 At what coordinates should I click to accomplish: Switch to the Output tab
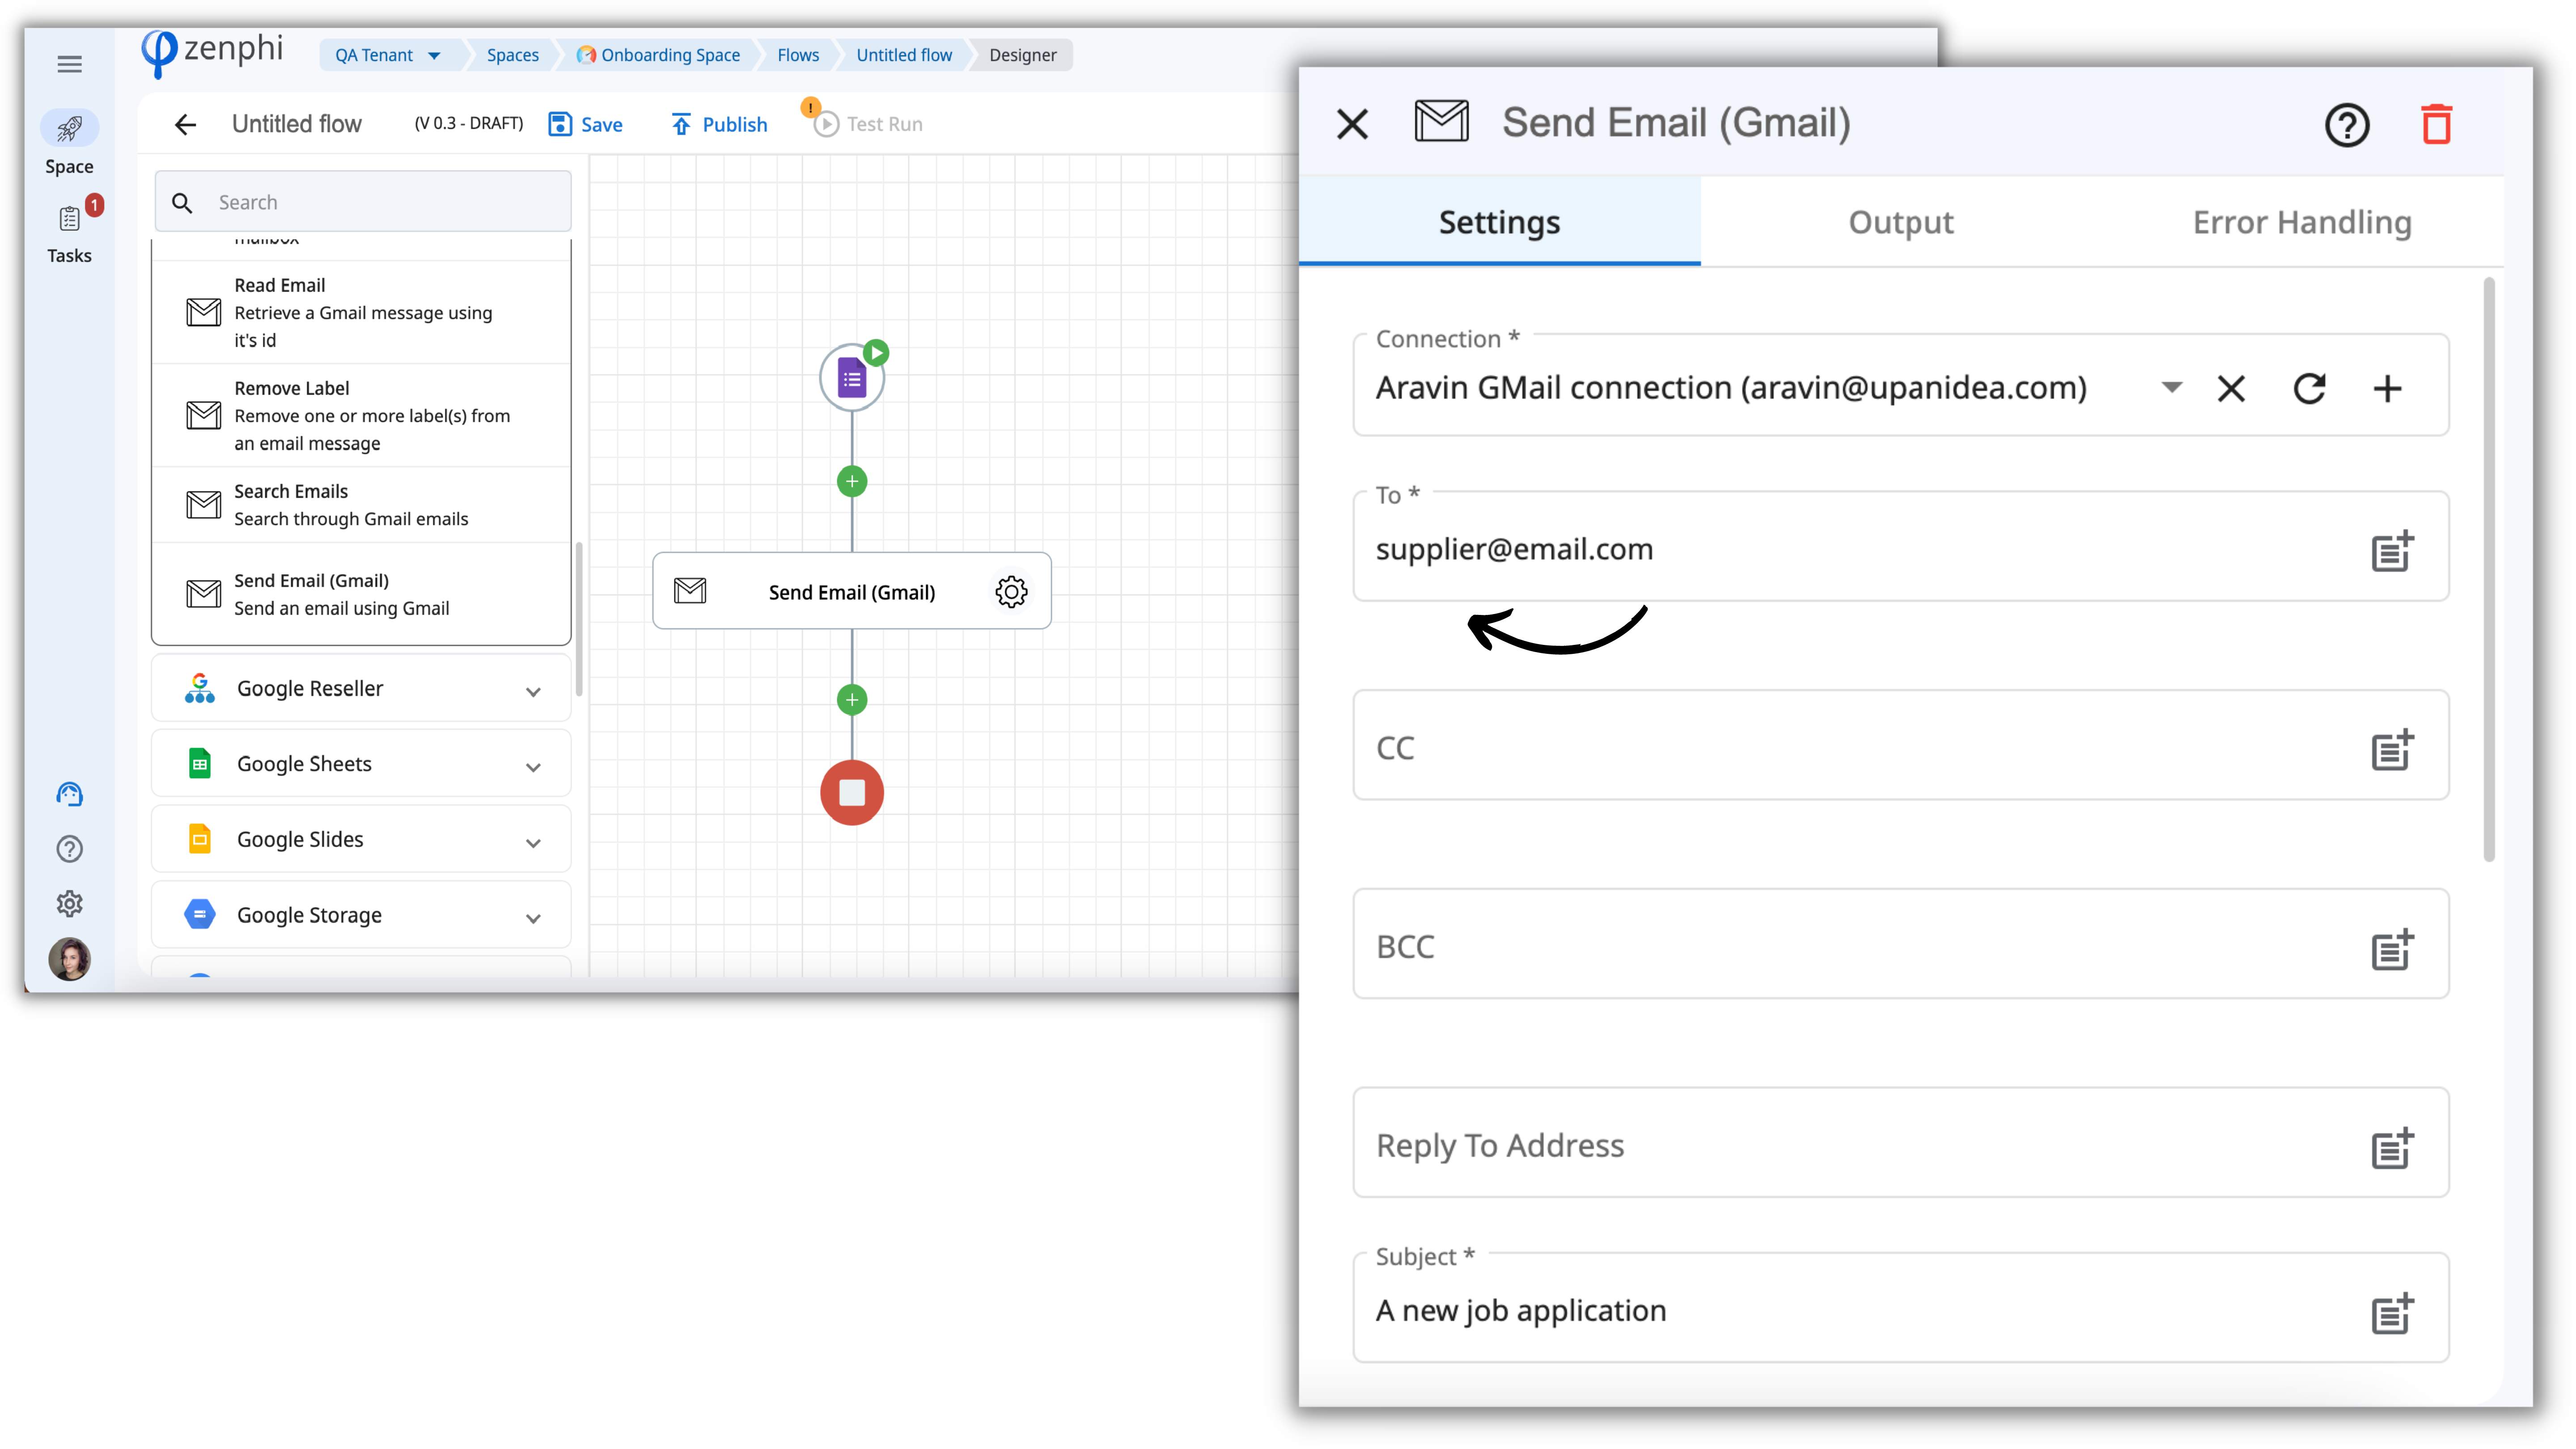pos(1900,222)
